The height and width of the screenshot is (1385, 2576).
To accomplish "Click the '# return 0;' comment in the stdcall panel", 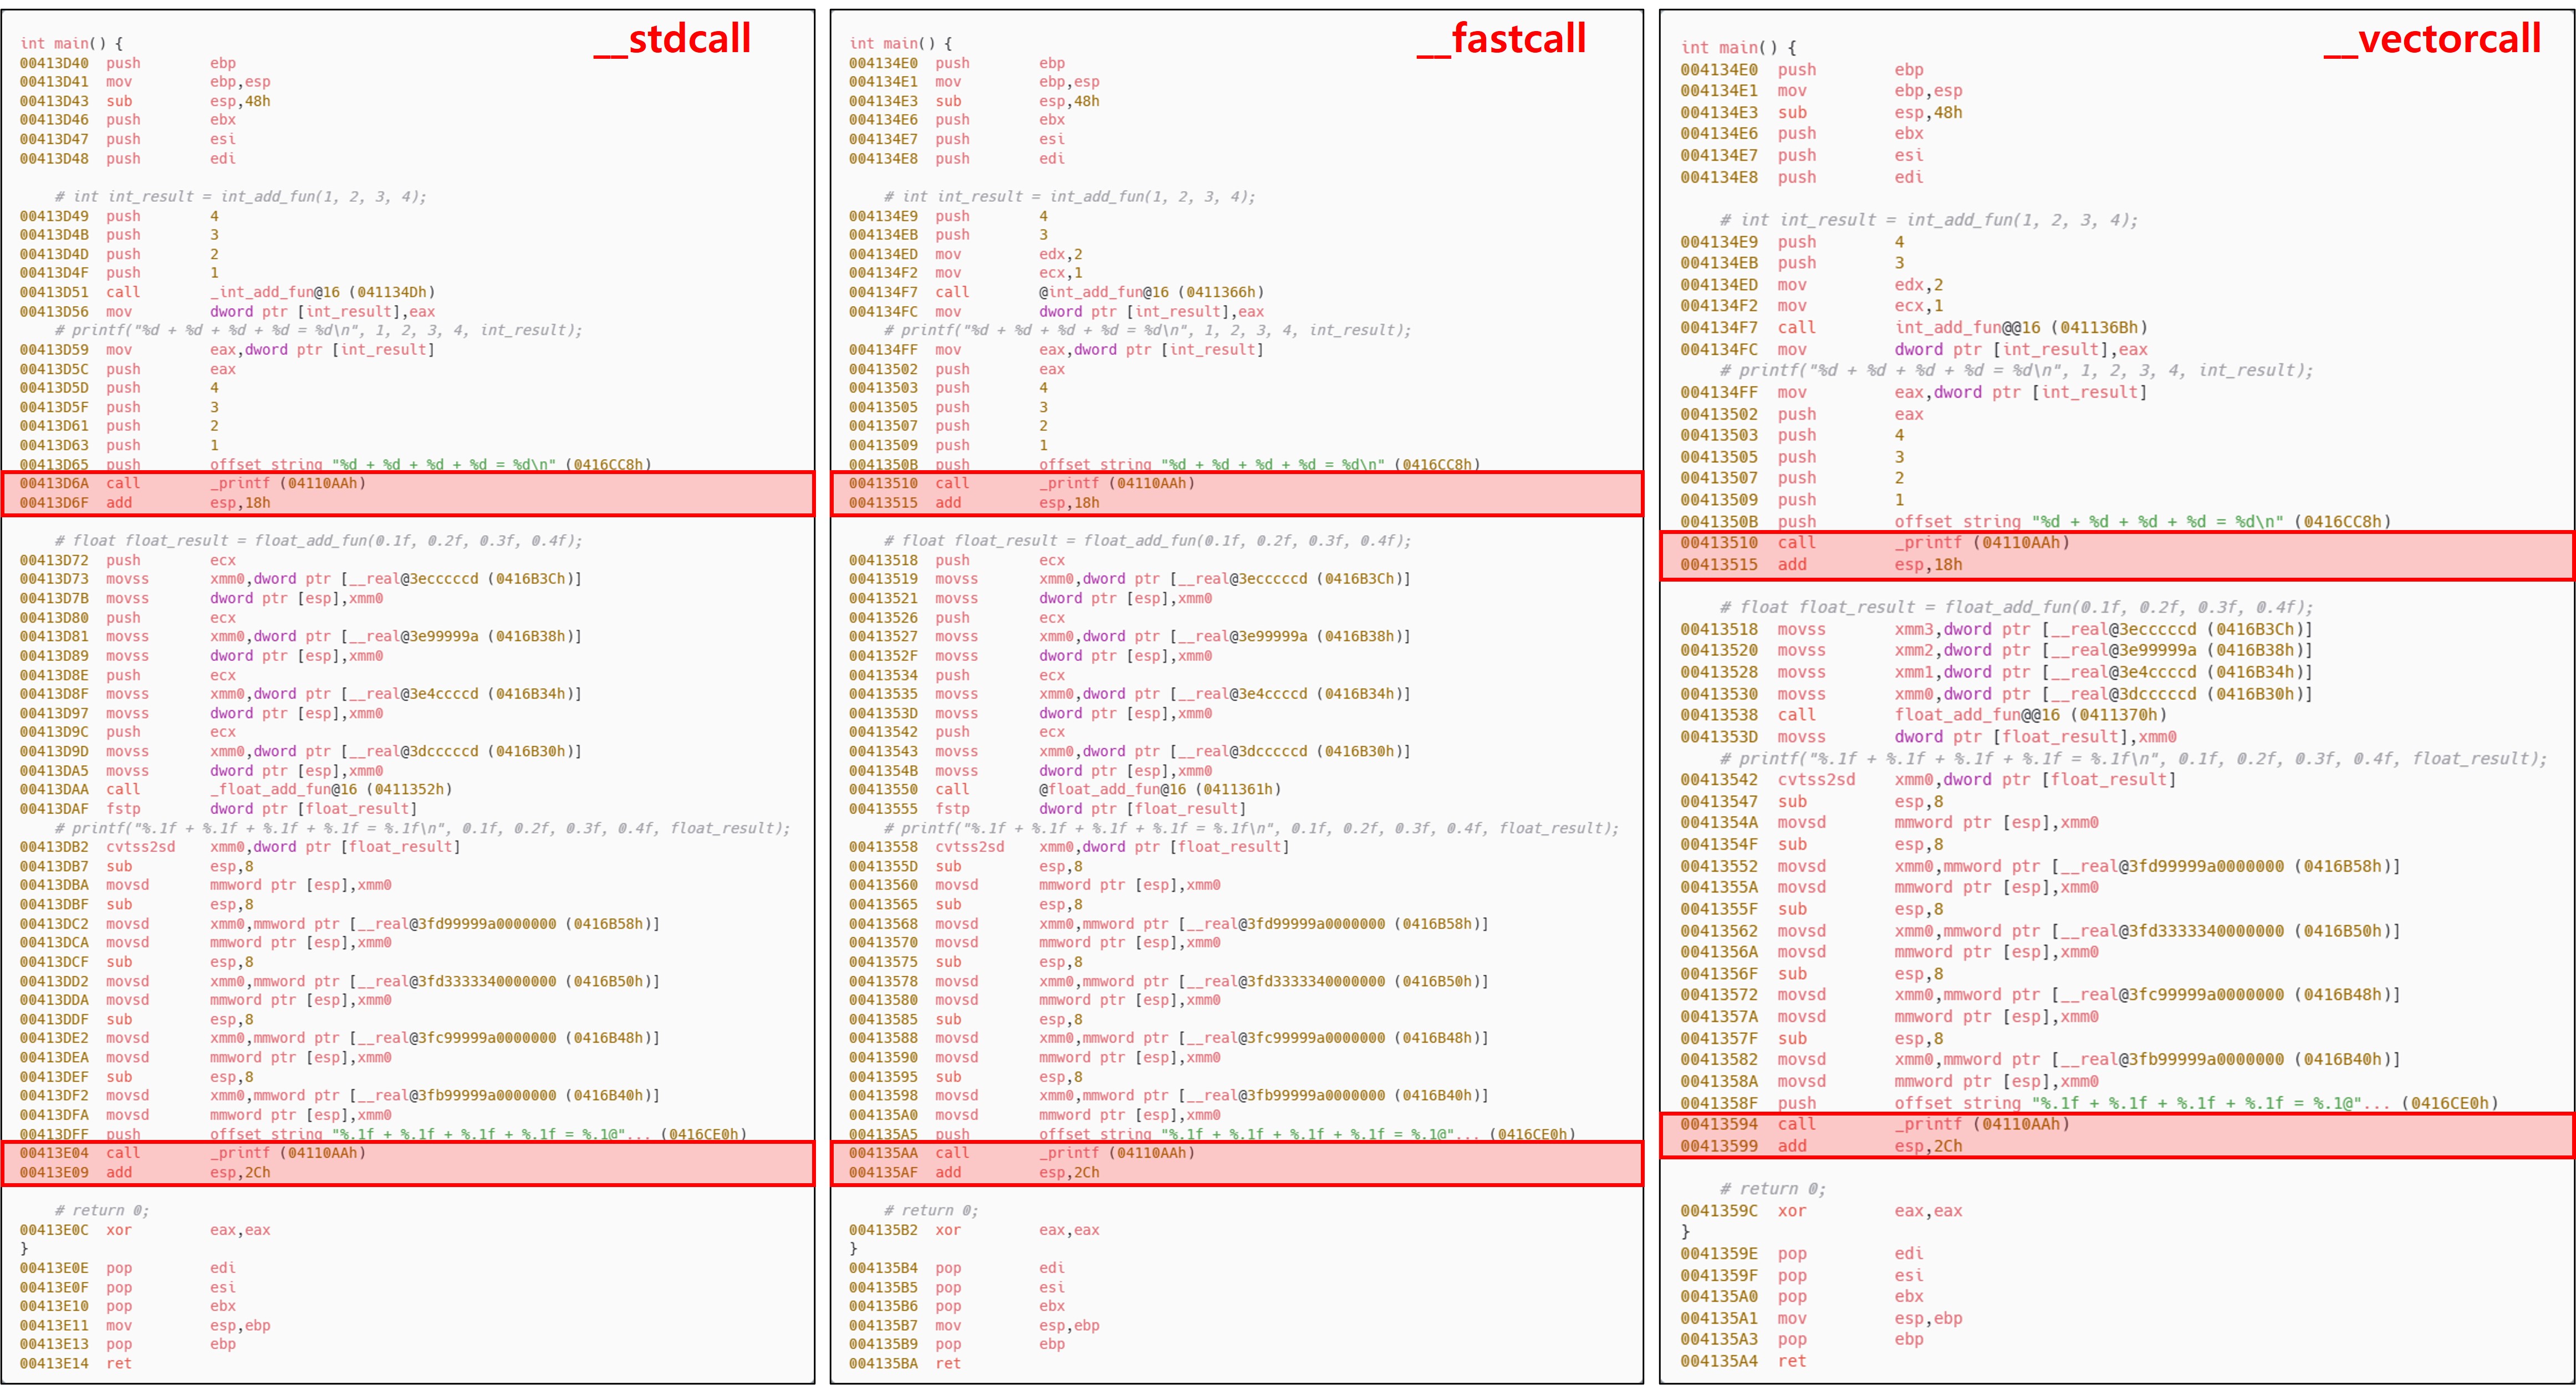I will [102, 1210].
